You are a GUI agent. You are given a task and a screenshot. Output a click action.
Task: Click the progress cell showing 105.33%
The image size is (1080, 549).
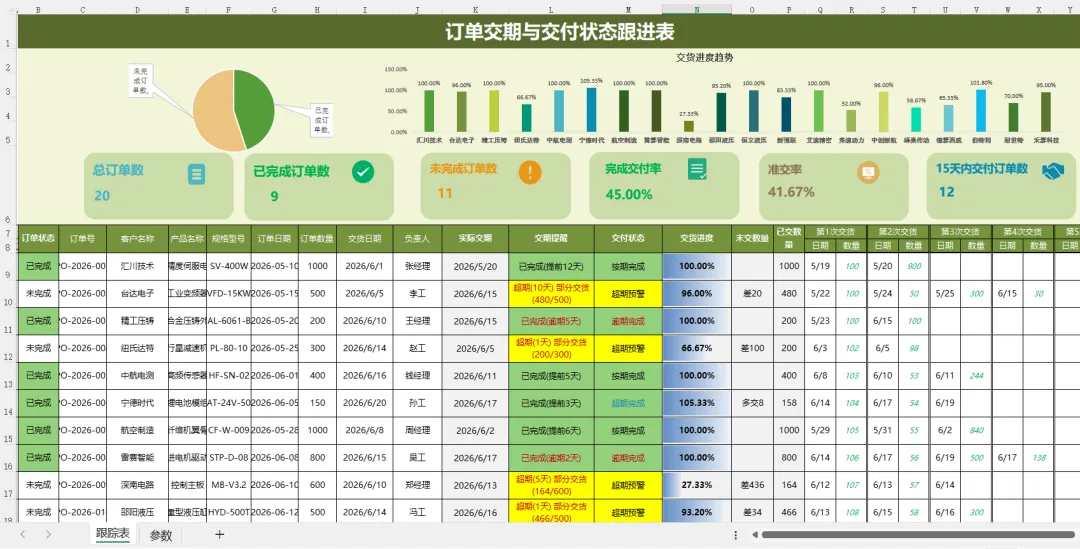click(x=697, y=403)
